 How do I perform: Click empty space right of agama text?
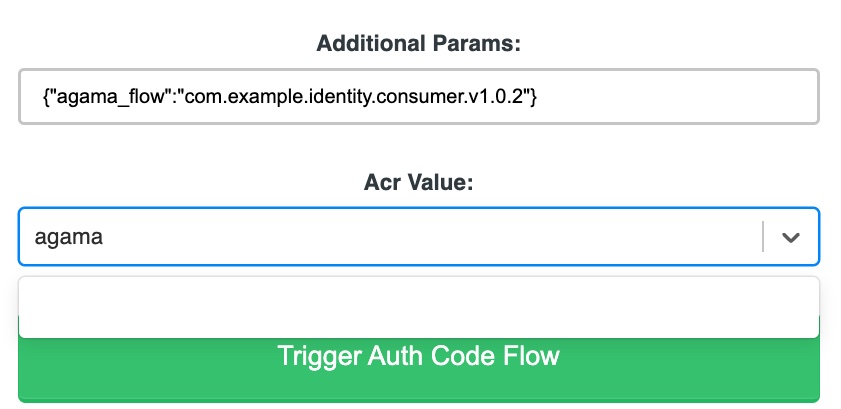[x=429, y=236]
